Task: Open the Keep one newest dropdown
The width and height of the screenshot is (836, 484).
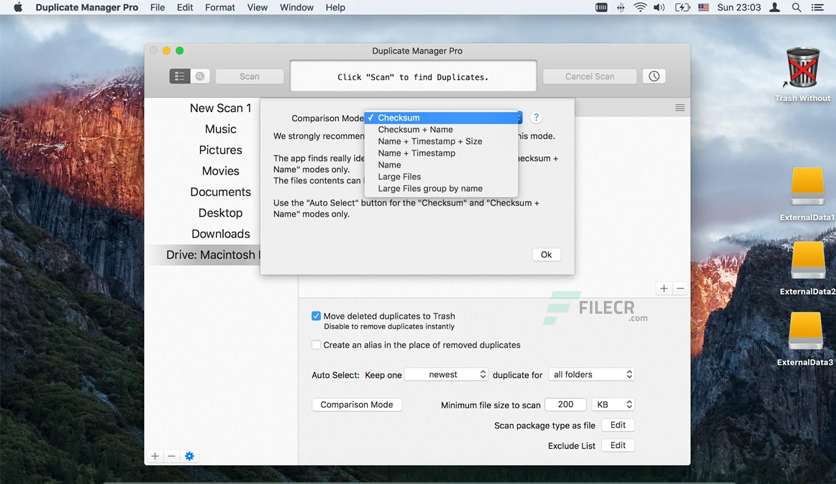Action: tap(446, 375)
